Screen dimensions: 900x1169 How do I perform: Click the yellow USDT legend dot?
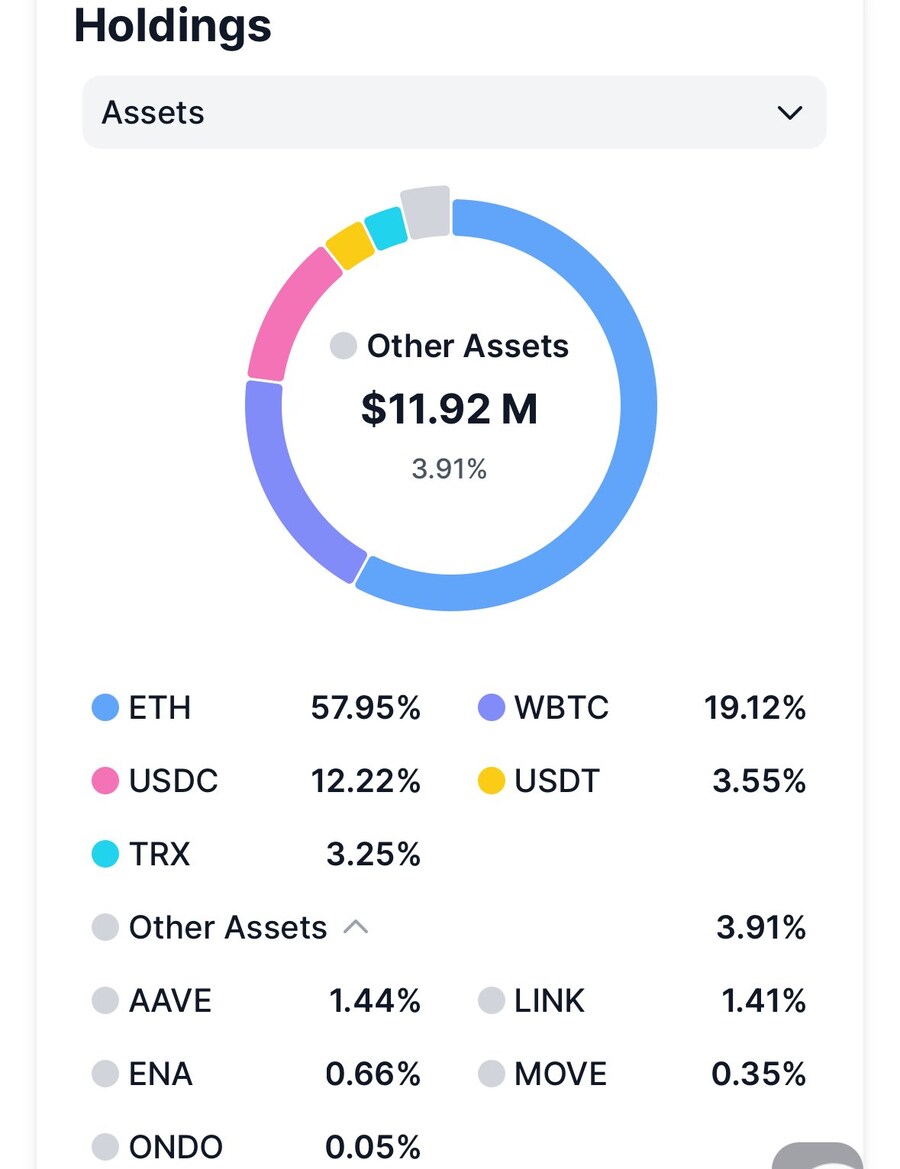point(491,781)
